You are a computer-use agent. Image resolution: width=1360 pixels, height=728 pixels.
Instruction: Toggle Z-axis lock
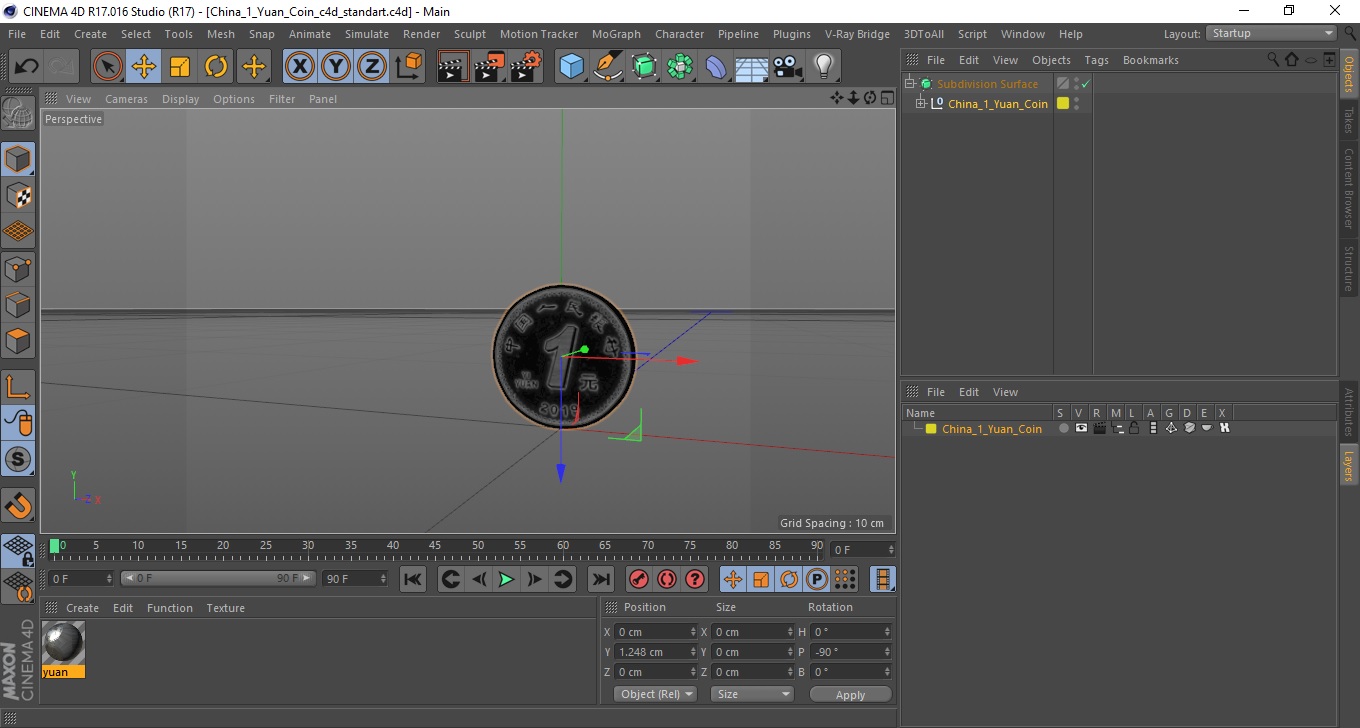[372, 67]
